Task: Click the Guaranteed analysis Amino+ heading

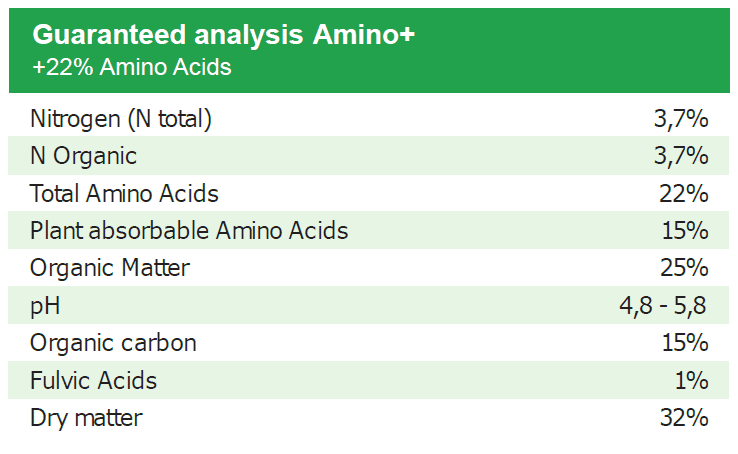Action: (x=224, y=36)
